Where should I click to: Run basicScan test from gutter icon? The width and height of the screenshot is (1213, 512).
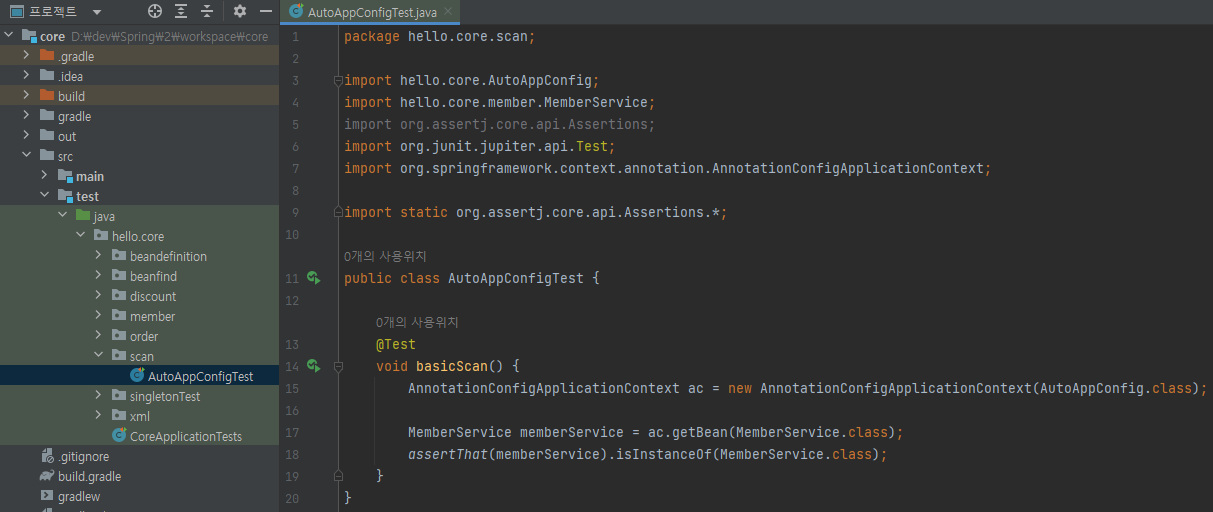(314, 366)
